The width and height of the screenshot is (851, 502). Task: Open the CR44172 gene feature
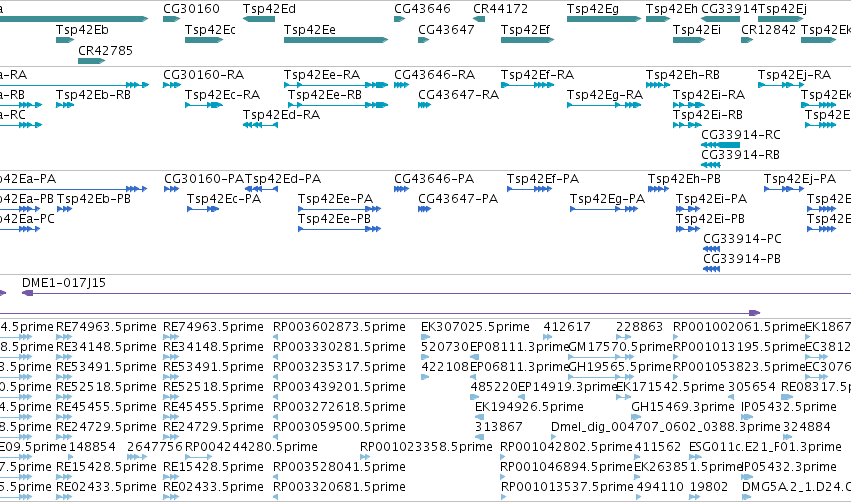[479, 19]
